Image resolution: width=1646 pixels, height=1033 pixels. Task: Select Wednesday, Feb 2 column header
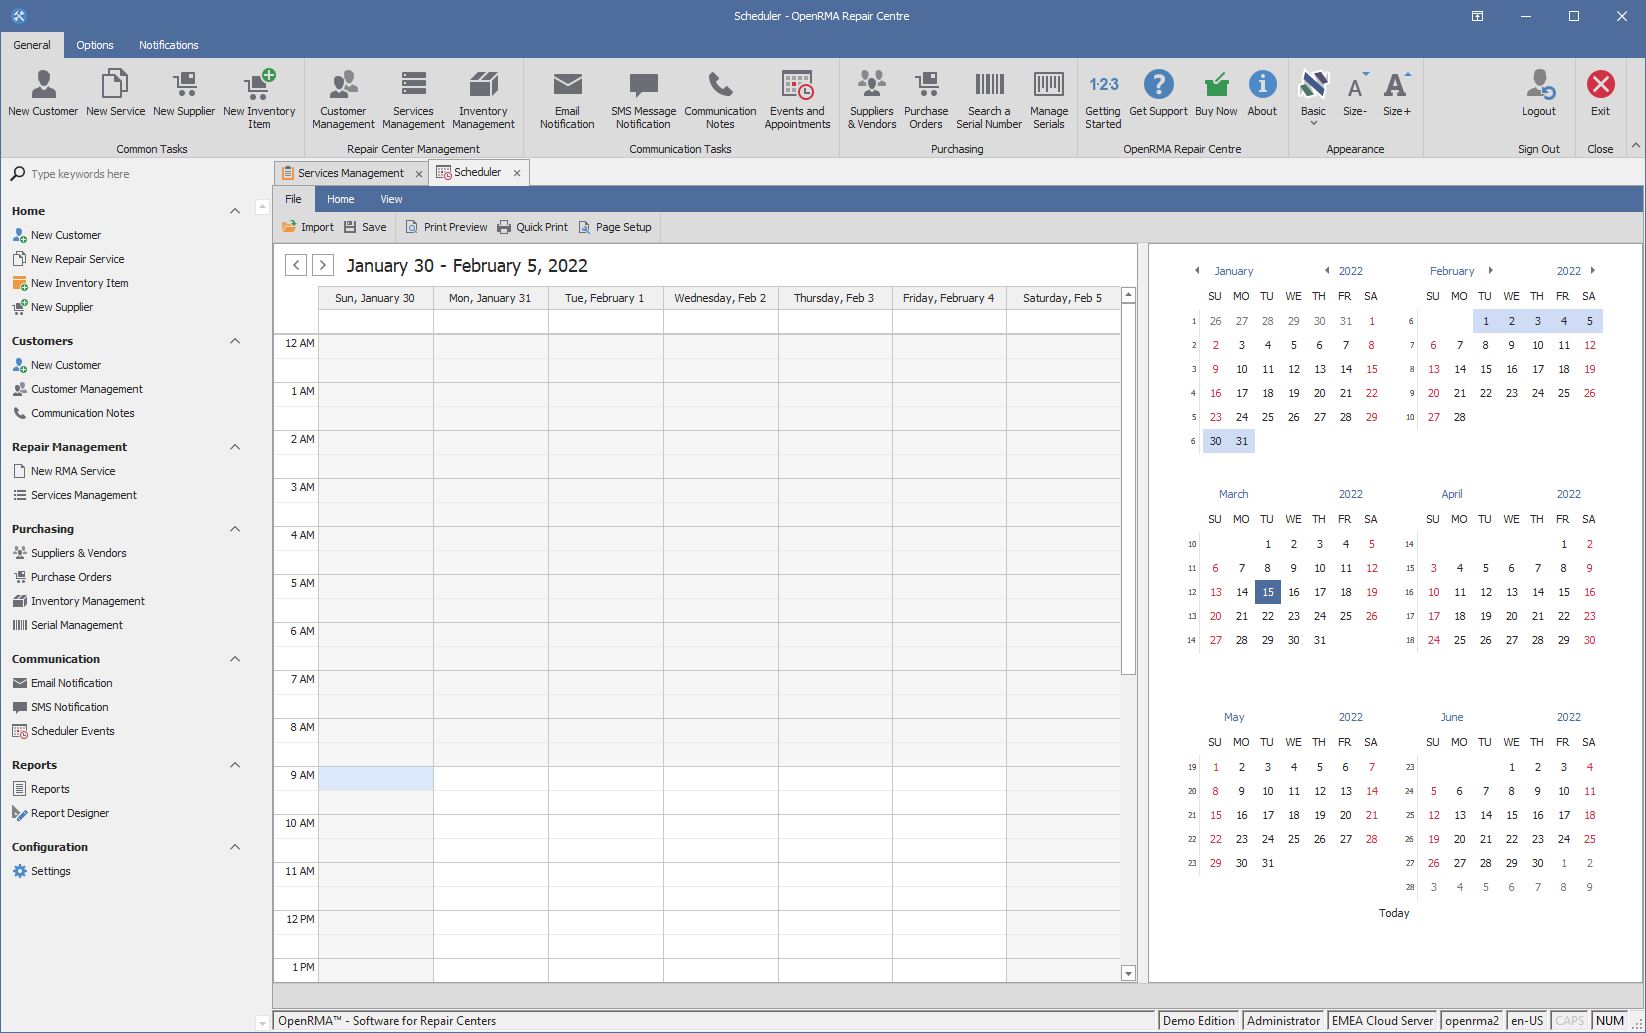click(x=720, y=298)
